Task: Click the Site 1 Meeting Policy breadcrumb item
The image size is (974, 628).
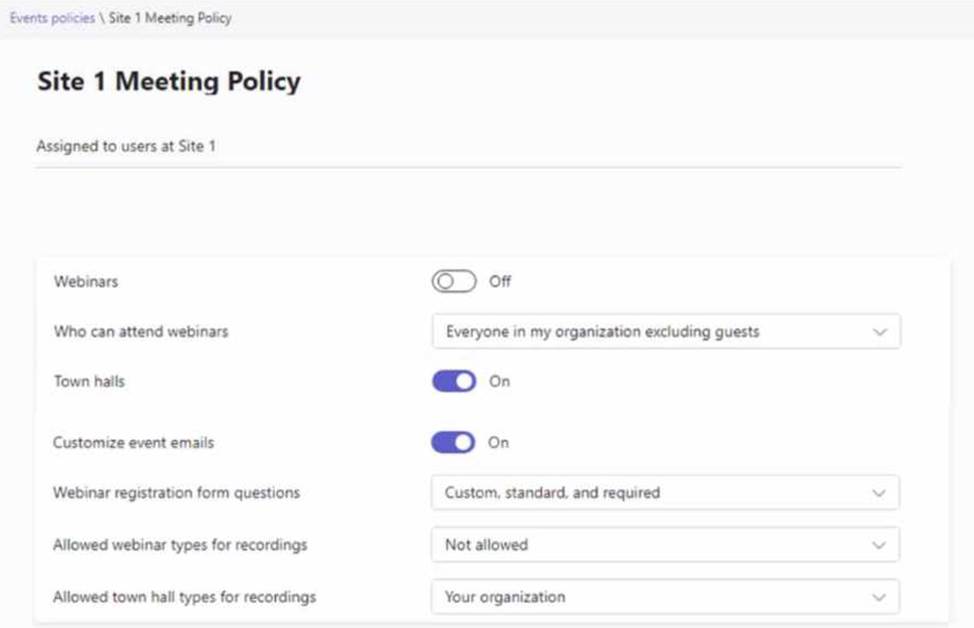Action: (170, 18)
